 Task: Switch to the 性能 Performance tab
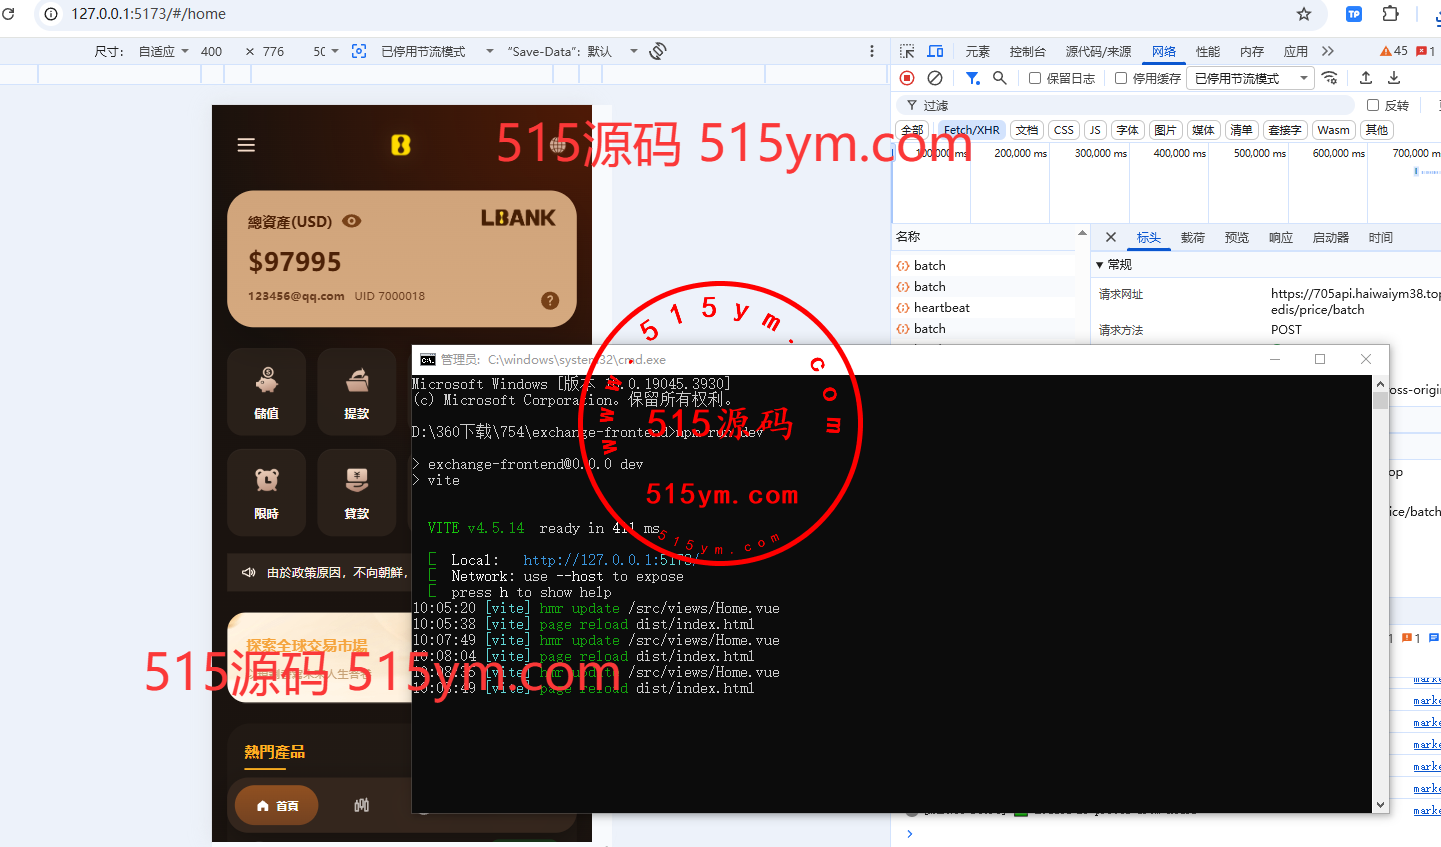click(x=1208, y=51)
